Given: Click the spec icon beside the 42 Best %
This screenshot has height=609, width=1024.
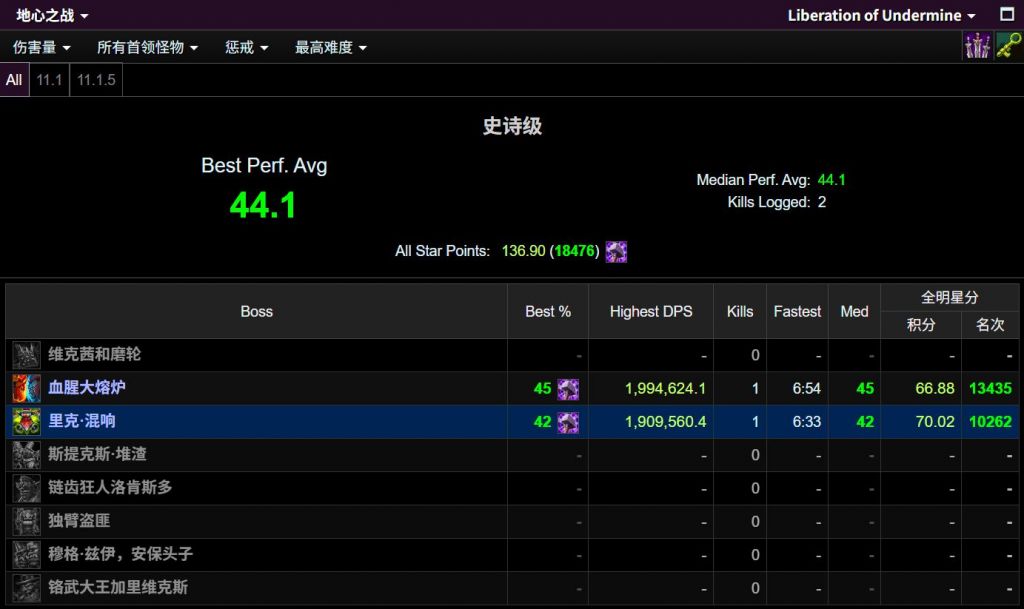Looking at the screenshot, I should [568, 421].
